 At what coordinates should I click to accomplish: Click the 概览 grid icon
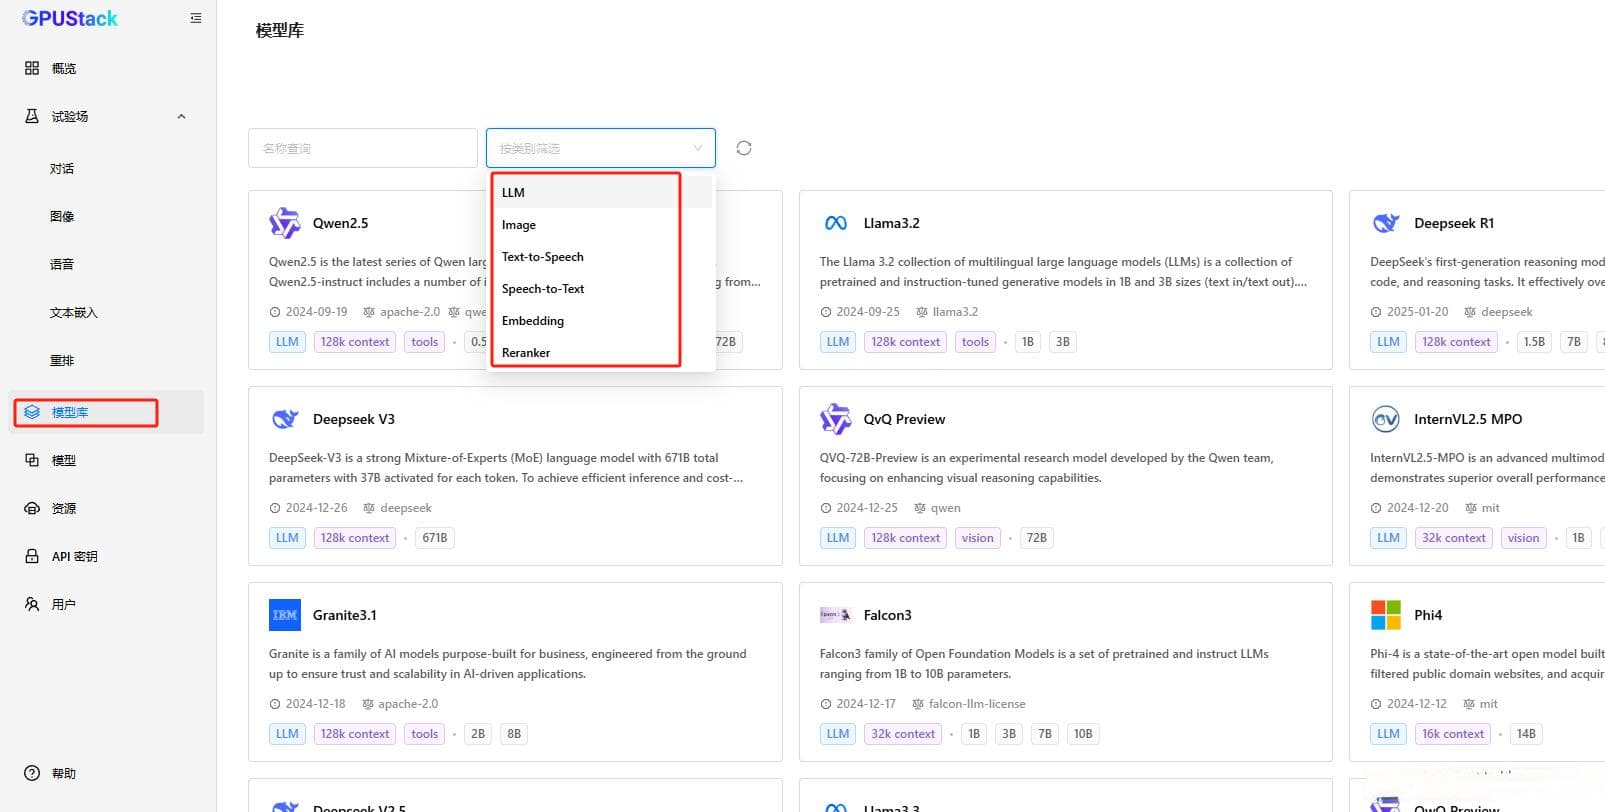point(32,68)
